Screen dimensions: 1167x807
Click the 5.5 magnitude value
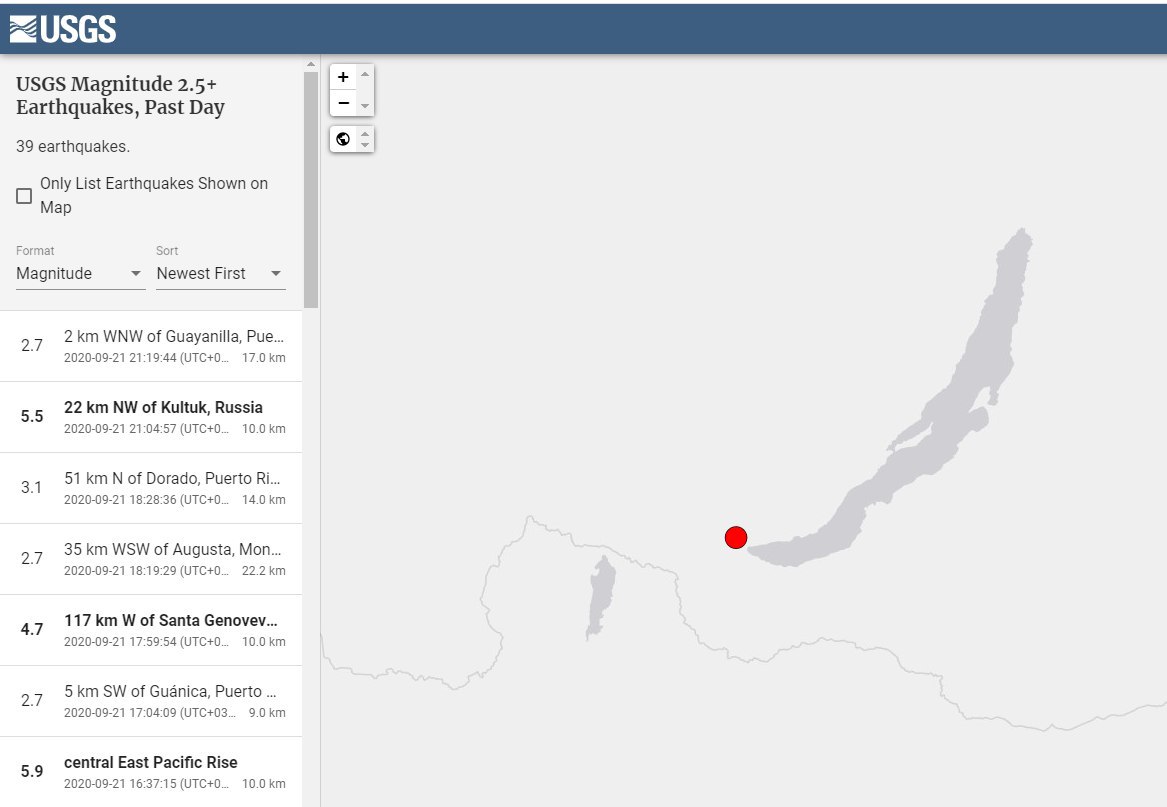point(32,416)
